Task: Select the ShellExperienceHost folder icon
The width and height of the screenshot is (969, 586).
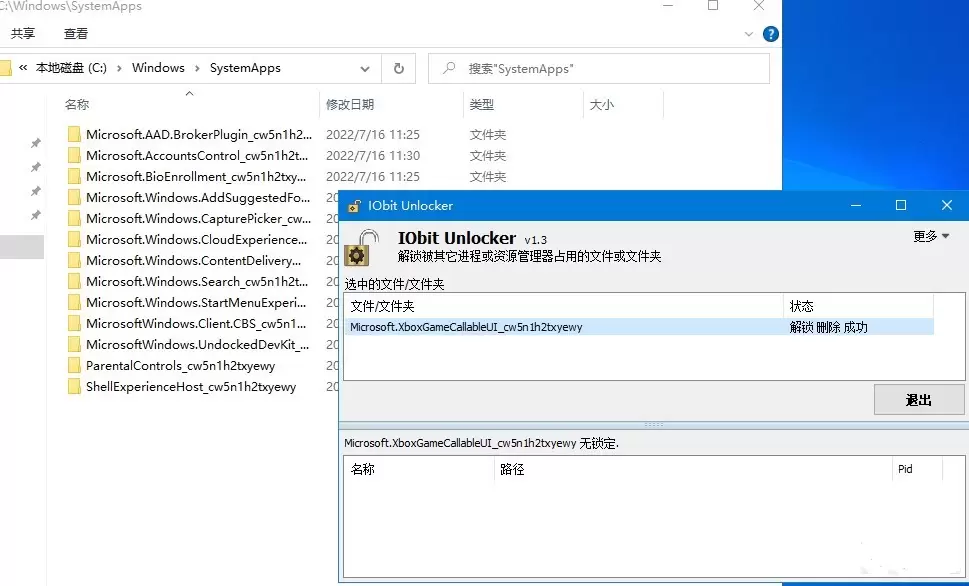Action: (74, 387)
